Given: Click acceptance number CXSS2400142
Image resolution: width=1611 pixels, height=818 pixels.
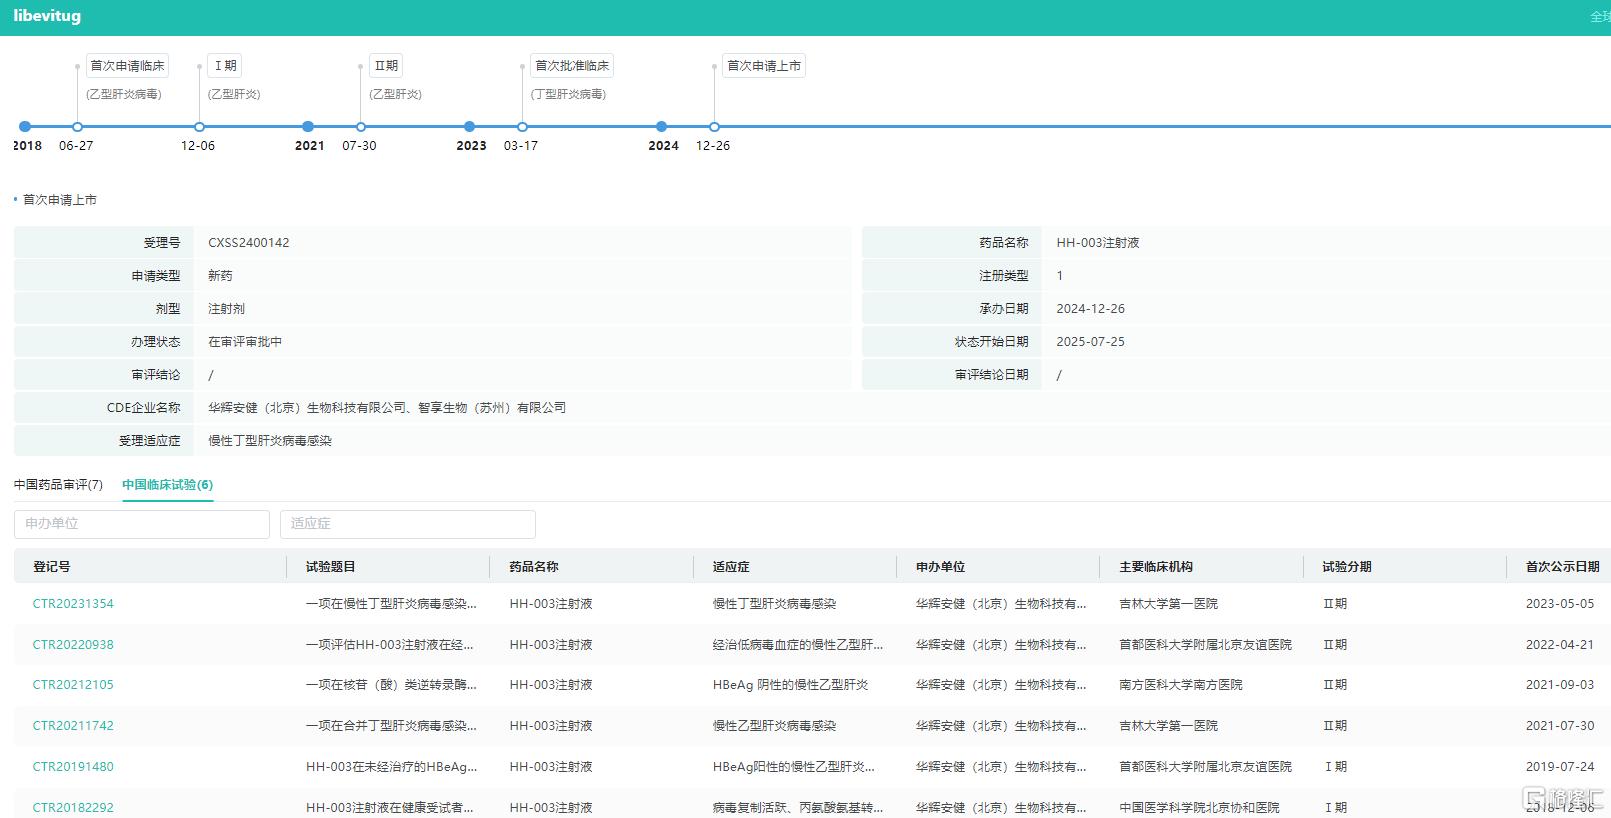Looking at the screenshot, I should pyautogui.click(x=249, y=243).
